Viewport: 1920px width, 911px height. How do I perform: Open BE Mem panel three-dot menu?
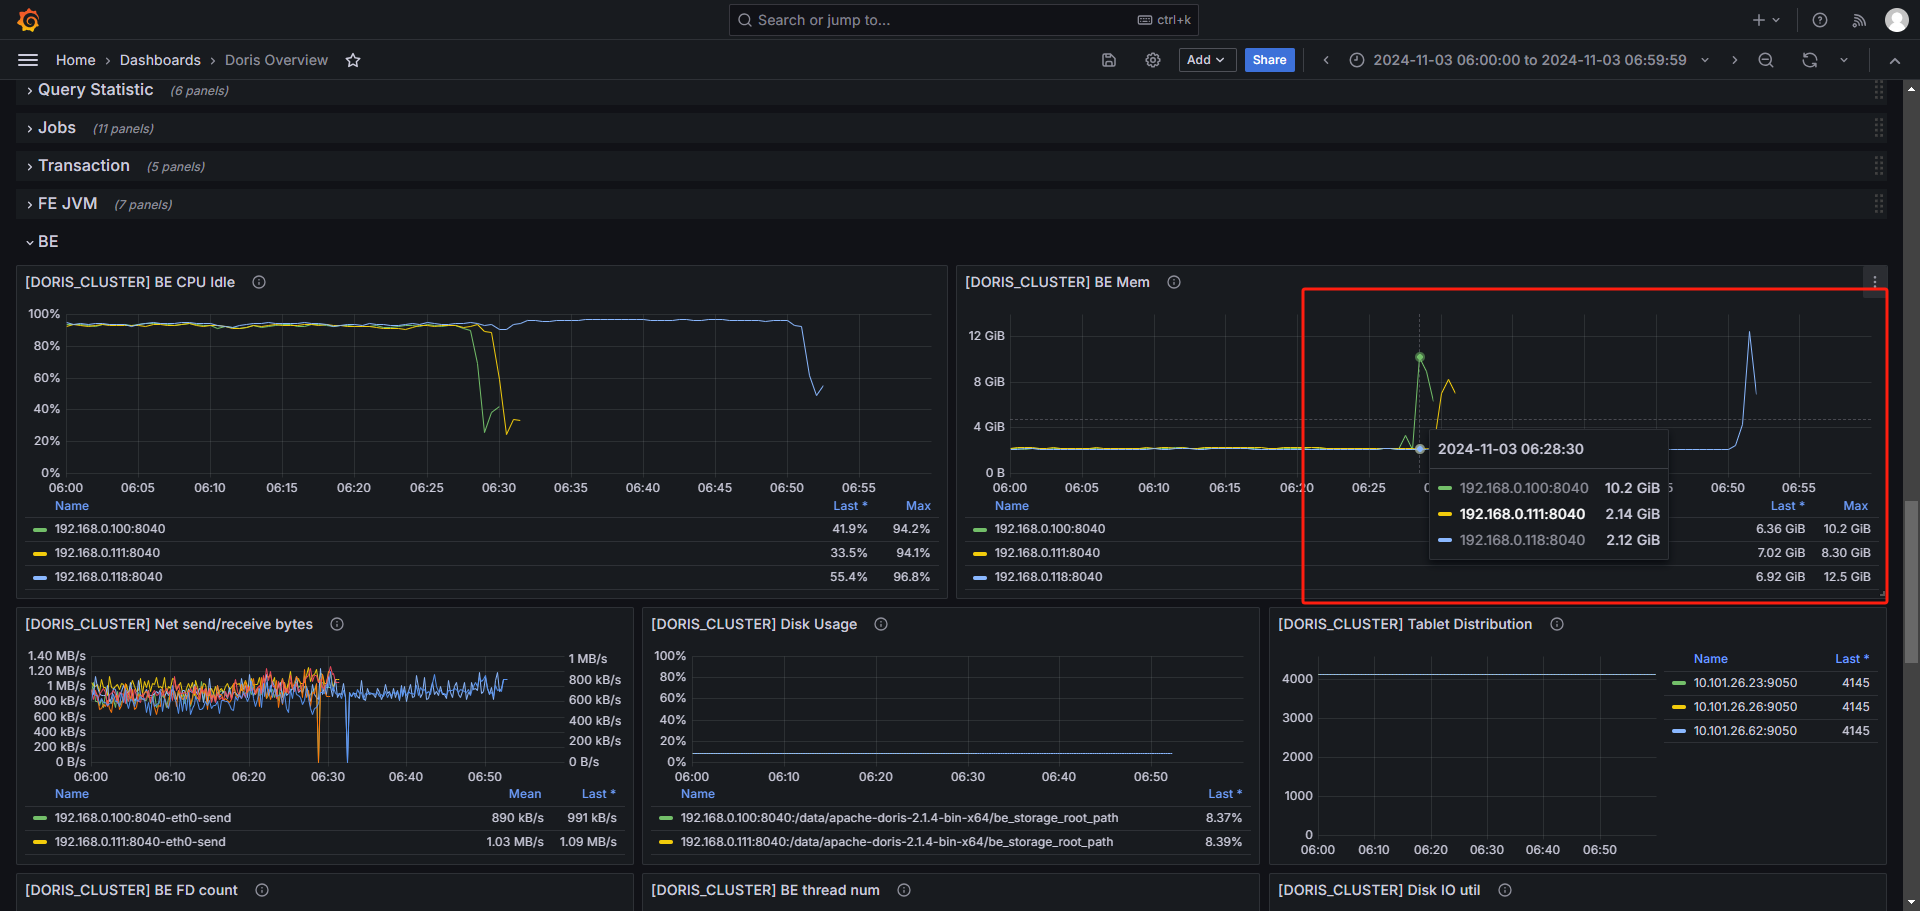pos(1875,281)
